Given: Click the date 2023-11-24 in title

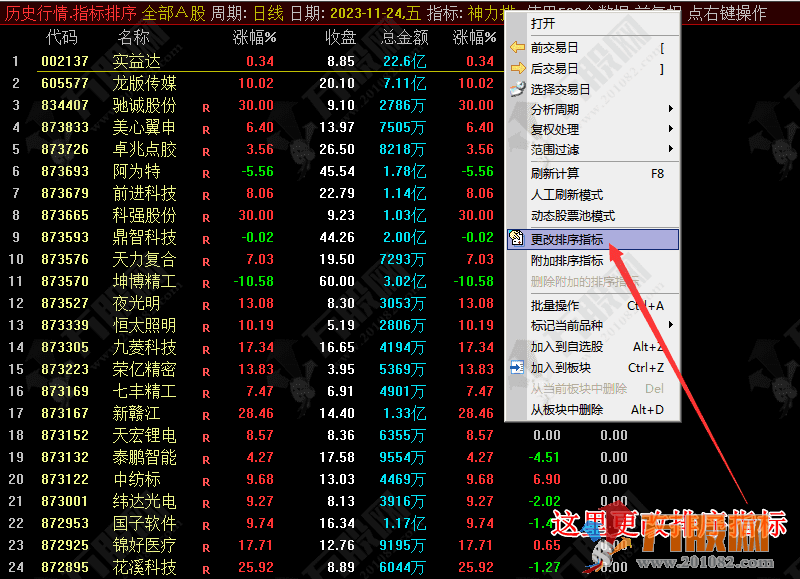Looking at the screenshot, I should (366, 13).
